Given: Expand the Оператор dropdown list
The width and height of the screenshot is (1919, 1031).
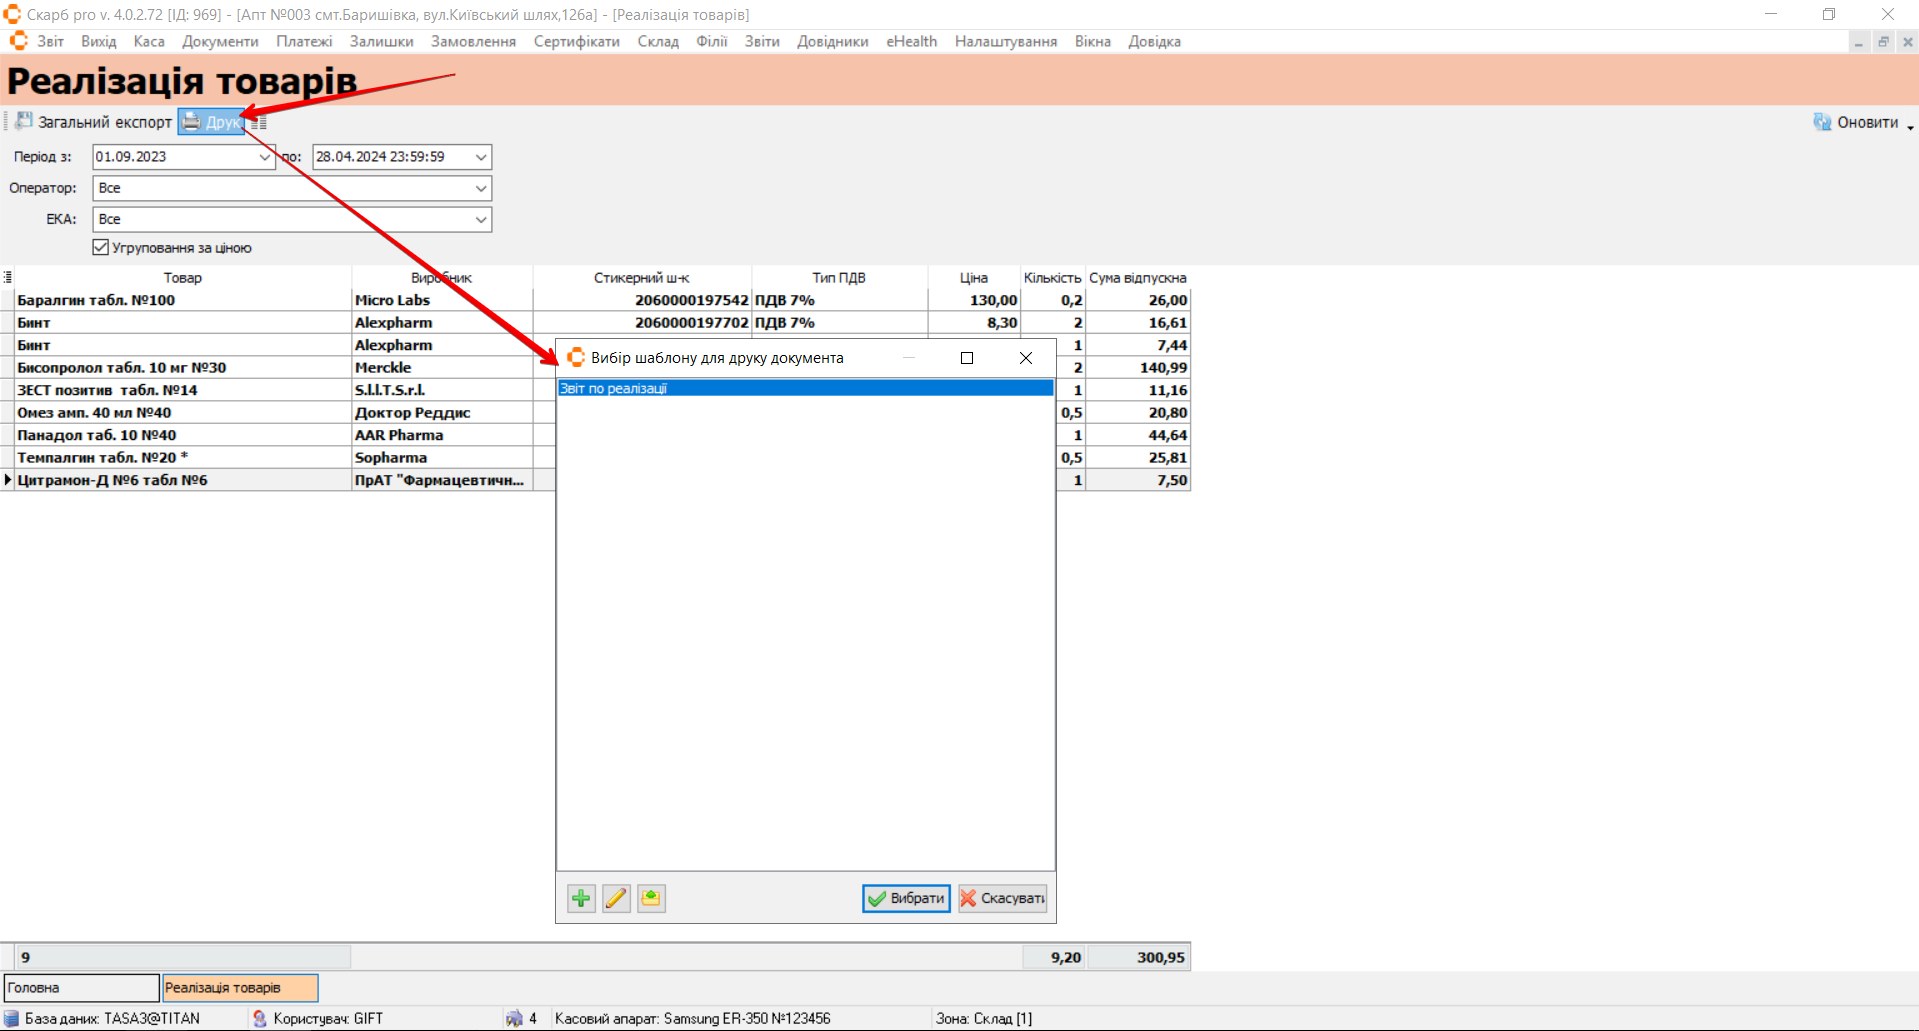Looking at the screenshot, I should 480,188.
